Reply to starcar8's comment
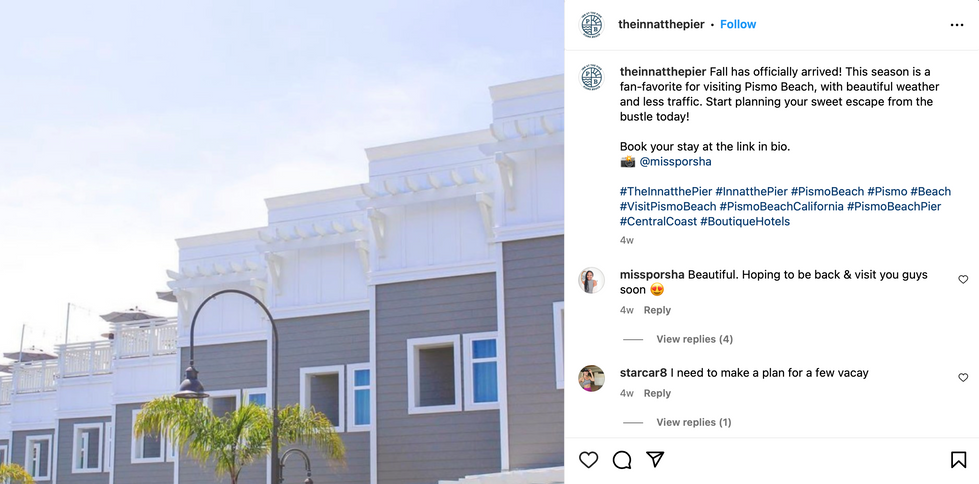Screen dimensions: 979x484 657,393
